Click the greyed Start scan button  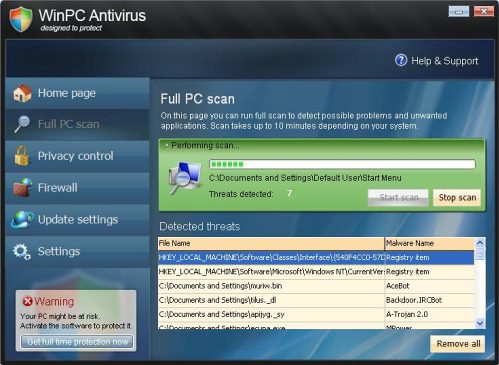click(398, 198)
